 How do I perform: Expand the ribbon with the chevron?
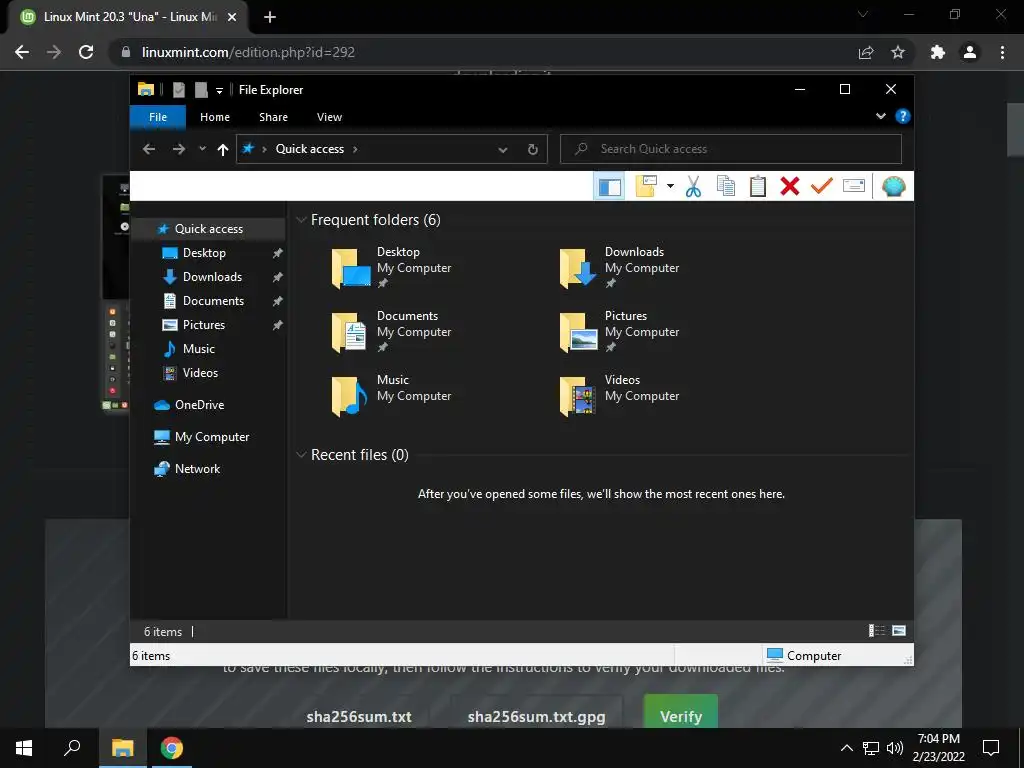tap(880, 116)
